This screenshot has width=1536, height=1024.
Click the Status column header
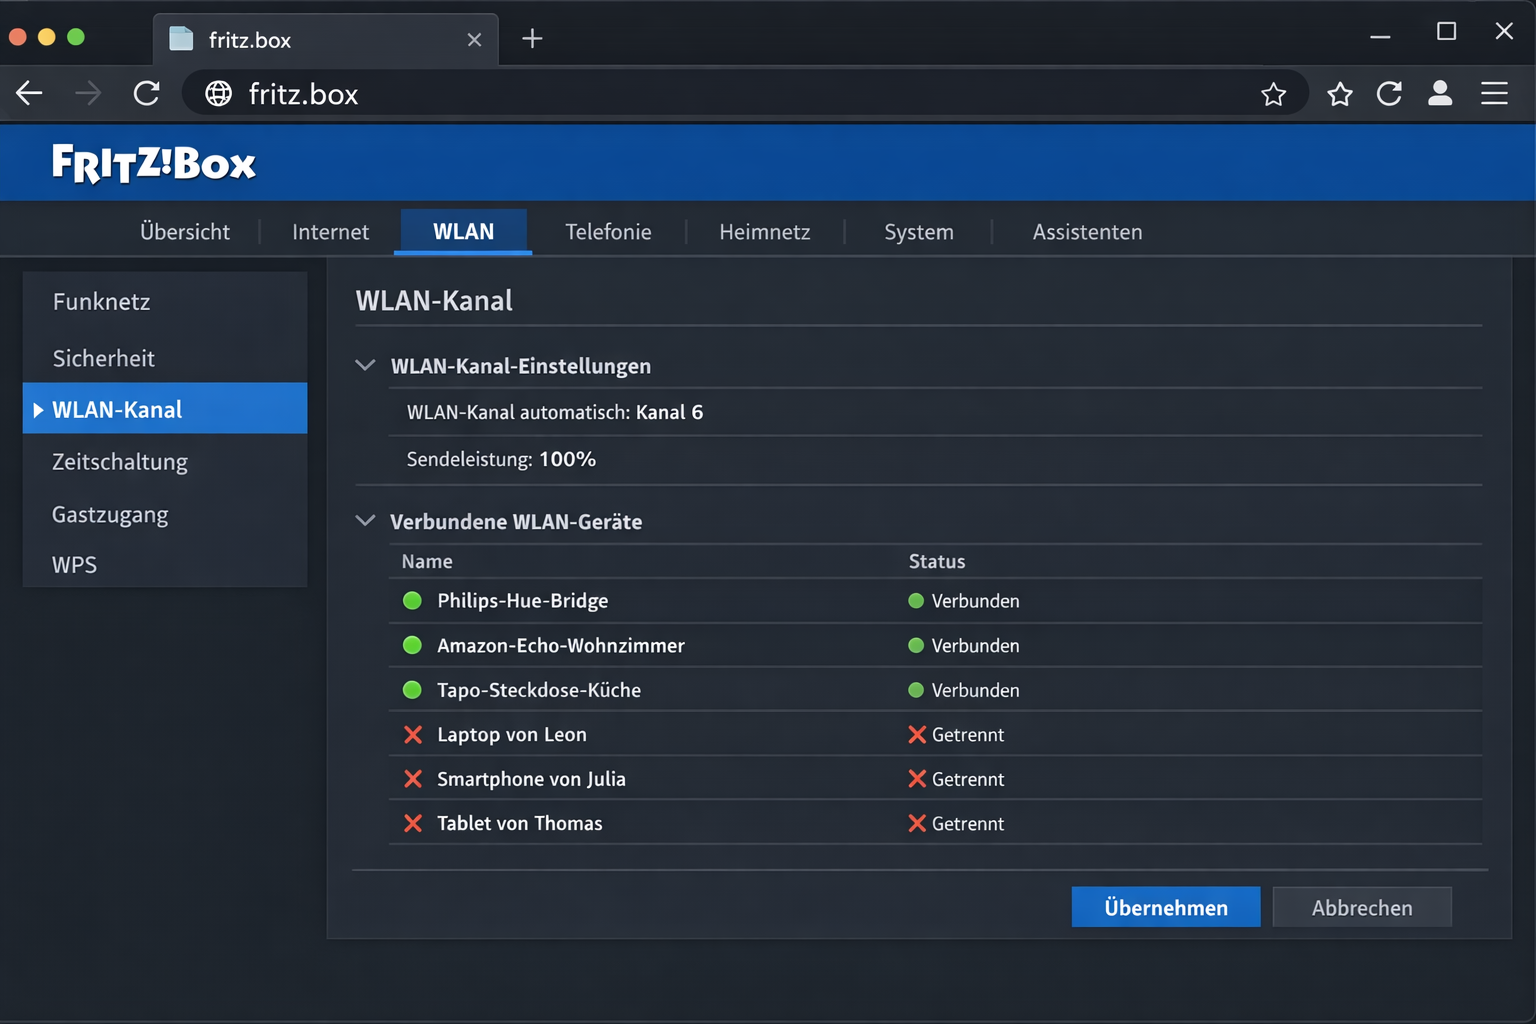(x=937, y=562)
